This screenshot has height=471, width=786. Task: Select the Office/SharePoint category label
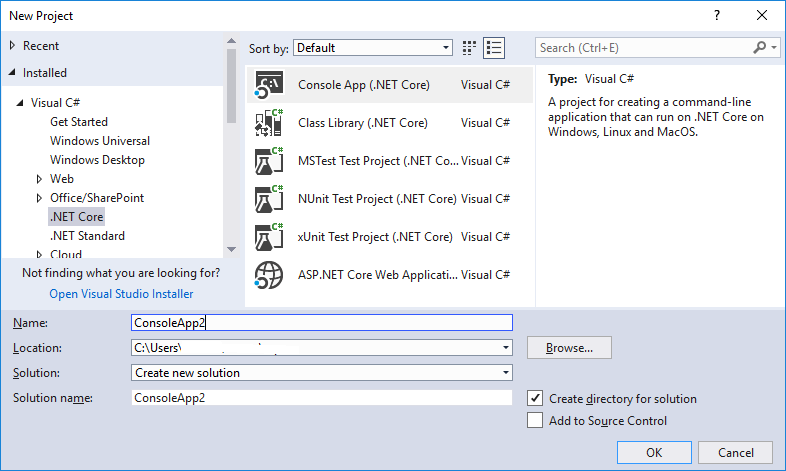point(97,198)
